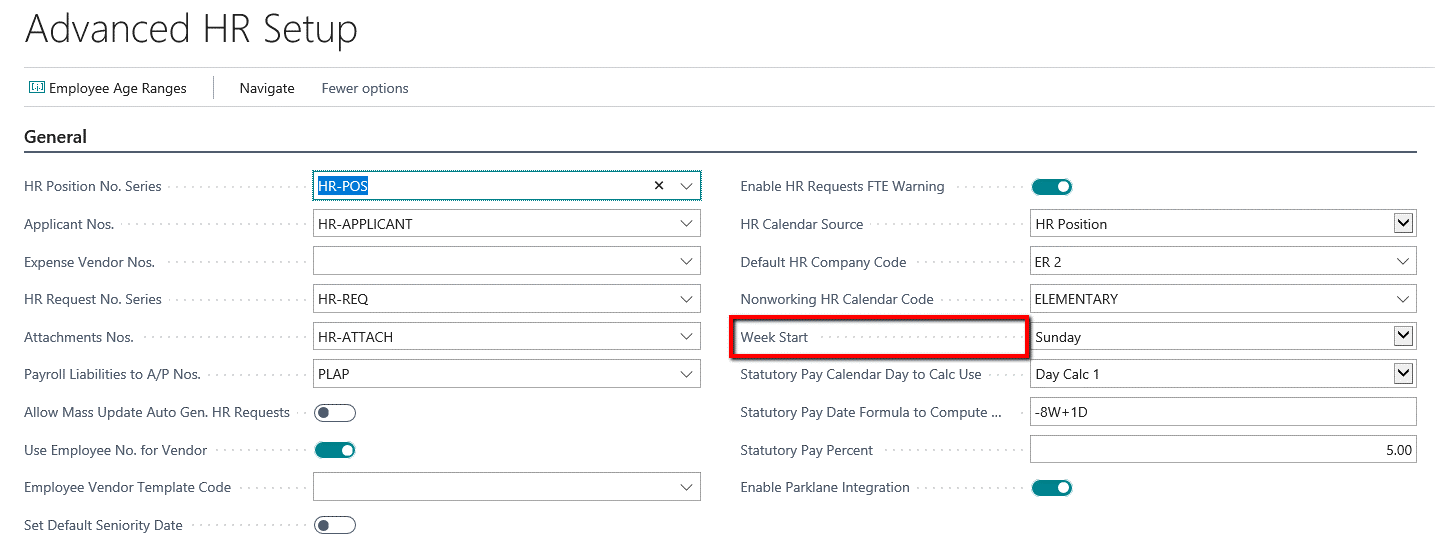Viewport: 1435px width, 553px height.
Task: Open the Navigate menu
Action: [x=267, y=88]
